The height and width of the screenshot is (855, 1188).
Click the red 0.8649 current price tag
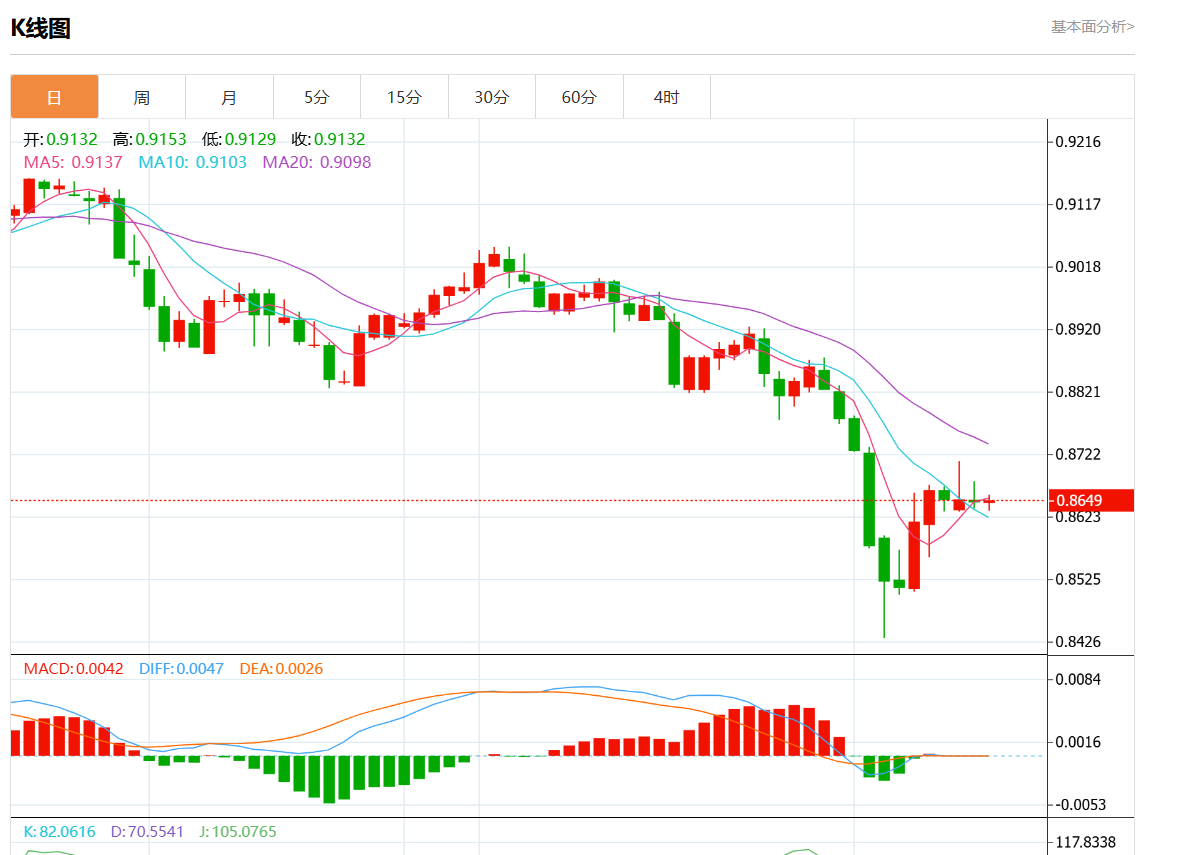click(1091, 500)
